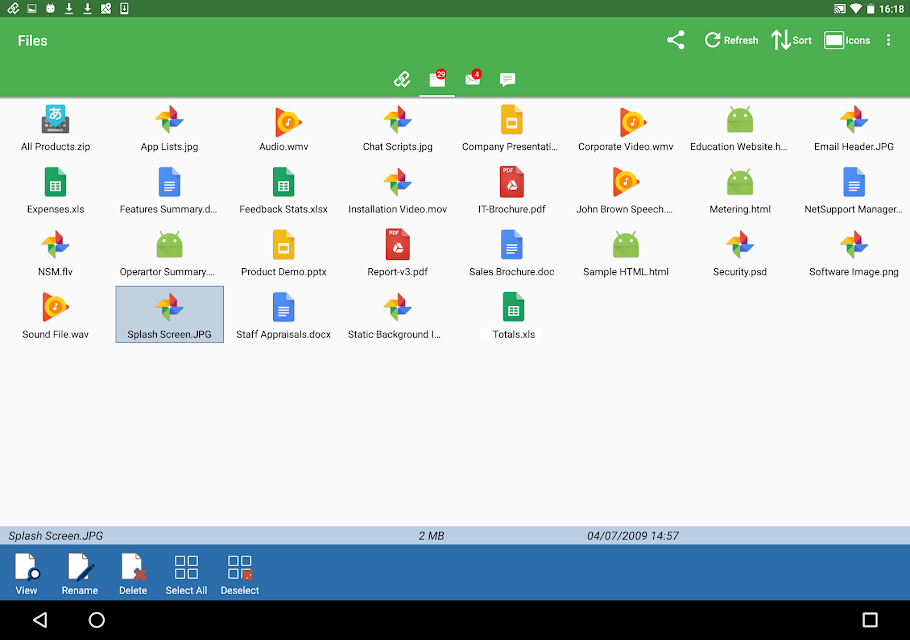Open the three-dot overflow menu
910x640 pixels.
889,40
